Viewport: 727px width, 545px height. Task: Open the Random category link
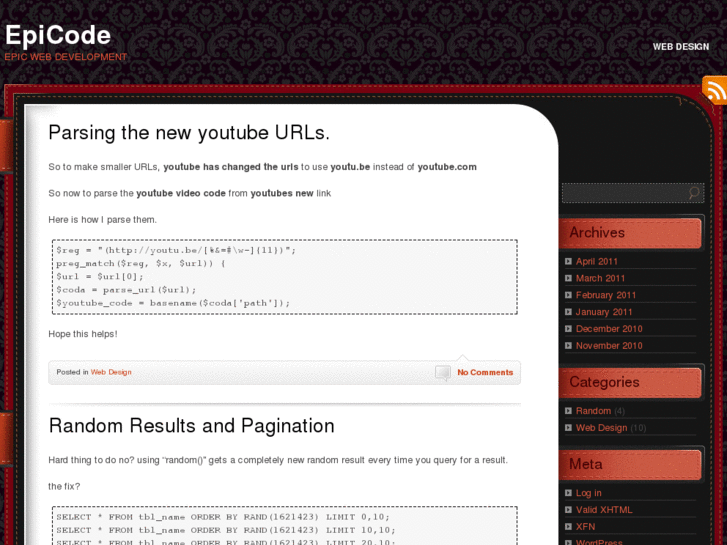(593, 411)
